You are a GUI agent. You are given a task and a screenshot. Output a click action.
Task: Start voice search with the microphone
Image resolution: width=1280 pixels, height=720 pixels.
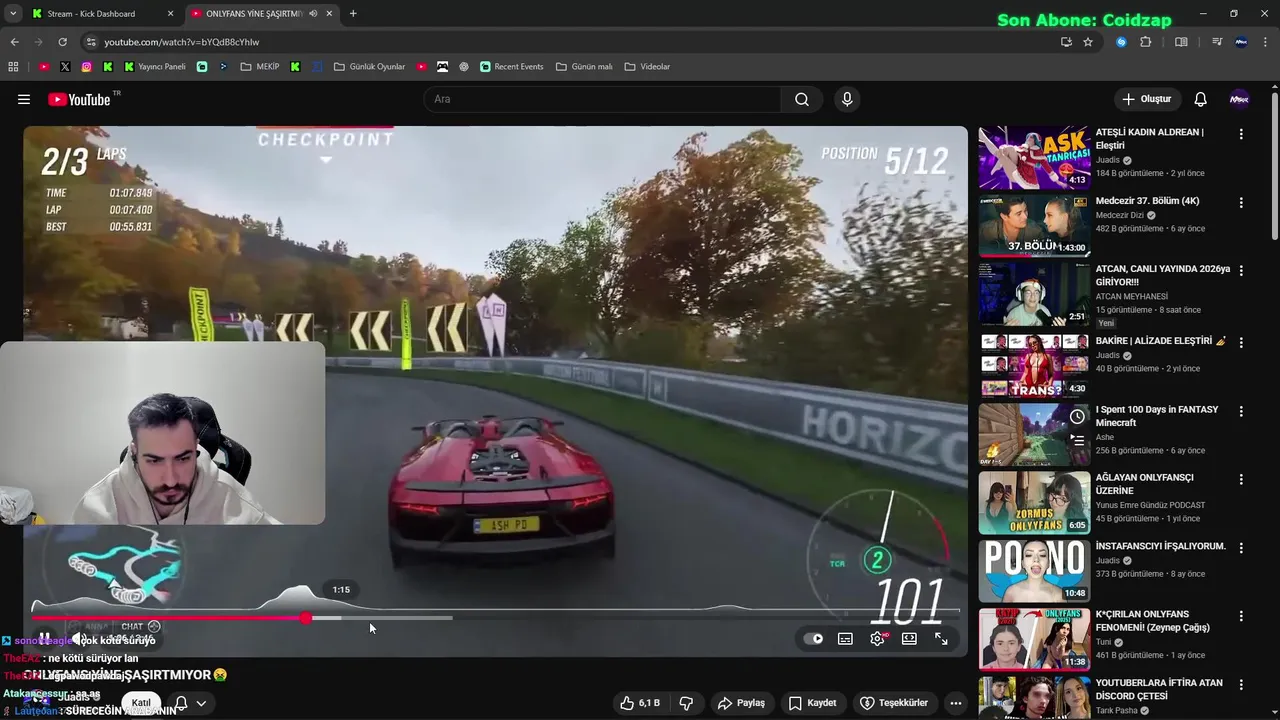847,99
